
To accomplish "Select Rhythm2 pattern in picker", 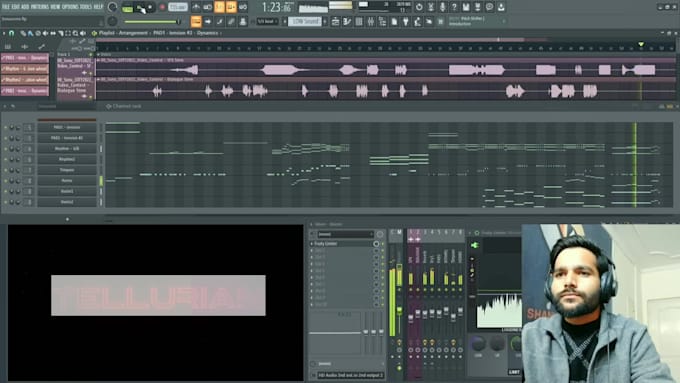I will coord(25,80).
